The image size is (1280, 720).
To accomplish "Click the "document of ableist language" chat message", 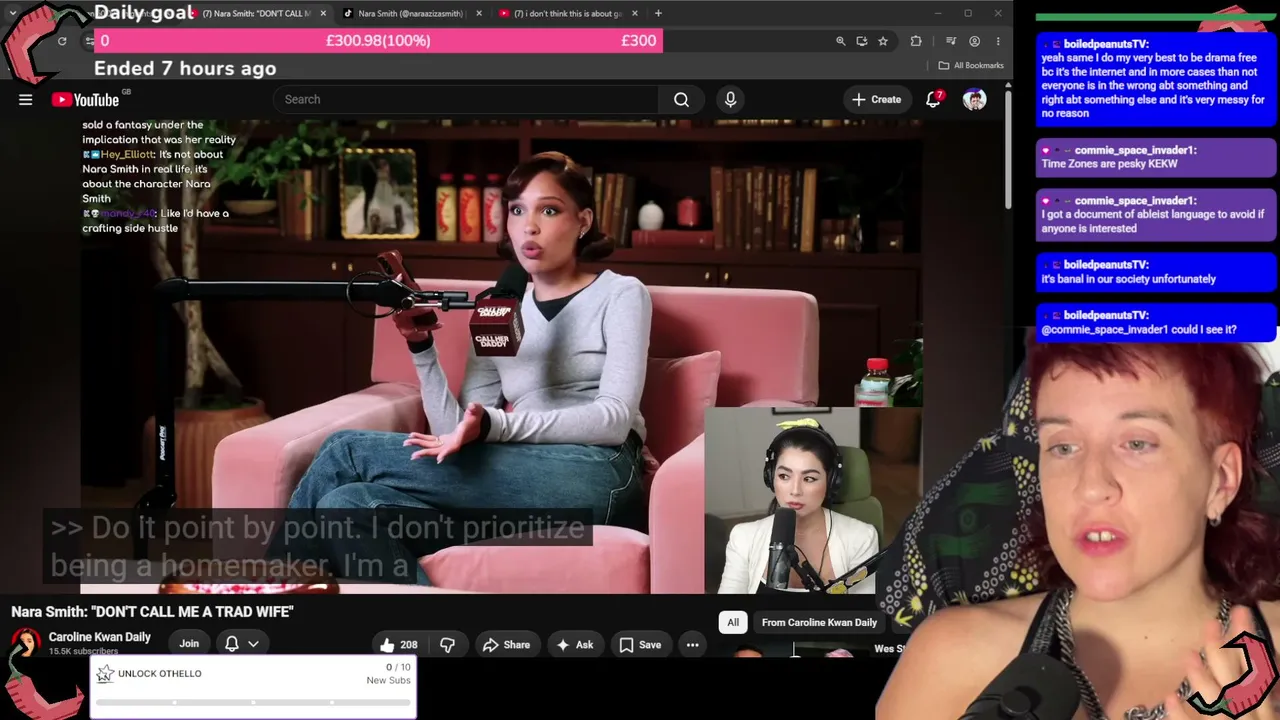I will (1156, 214).
